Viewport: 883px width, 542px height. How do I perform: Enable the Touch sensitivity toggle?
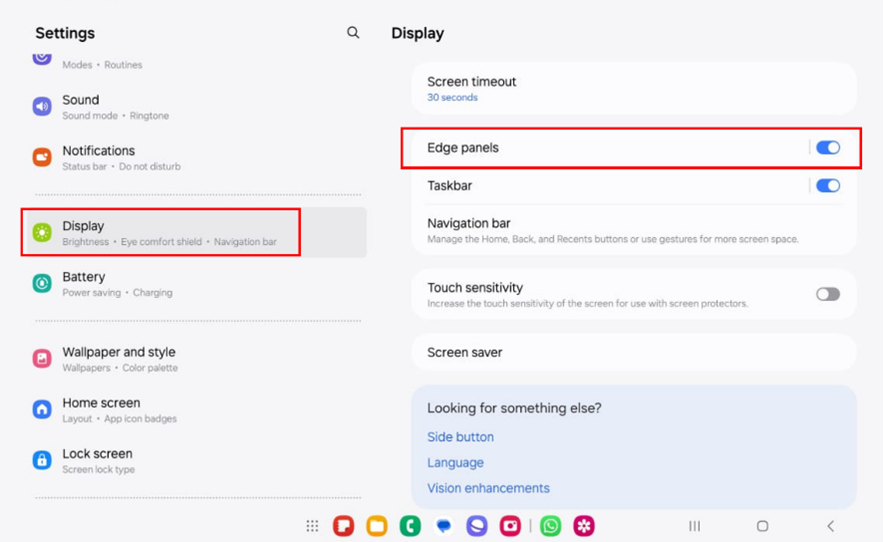pos(828,294)
